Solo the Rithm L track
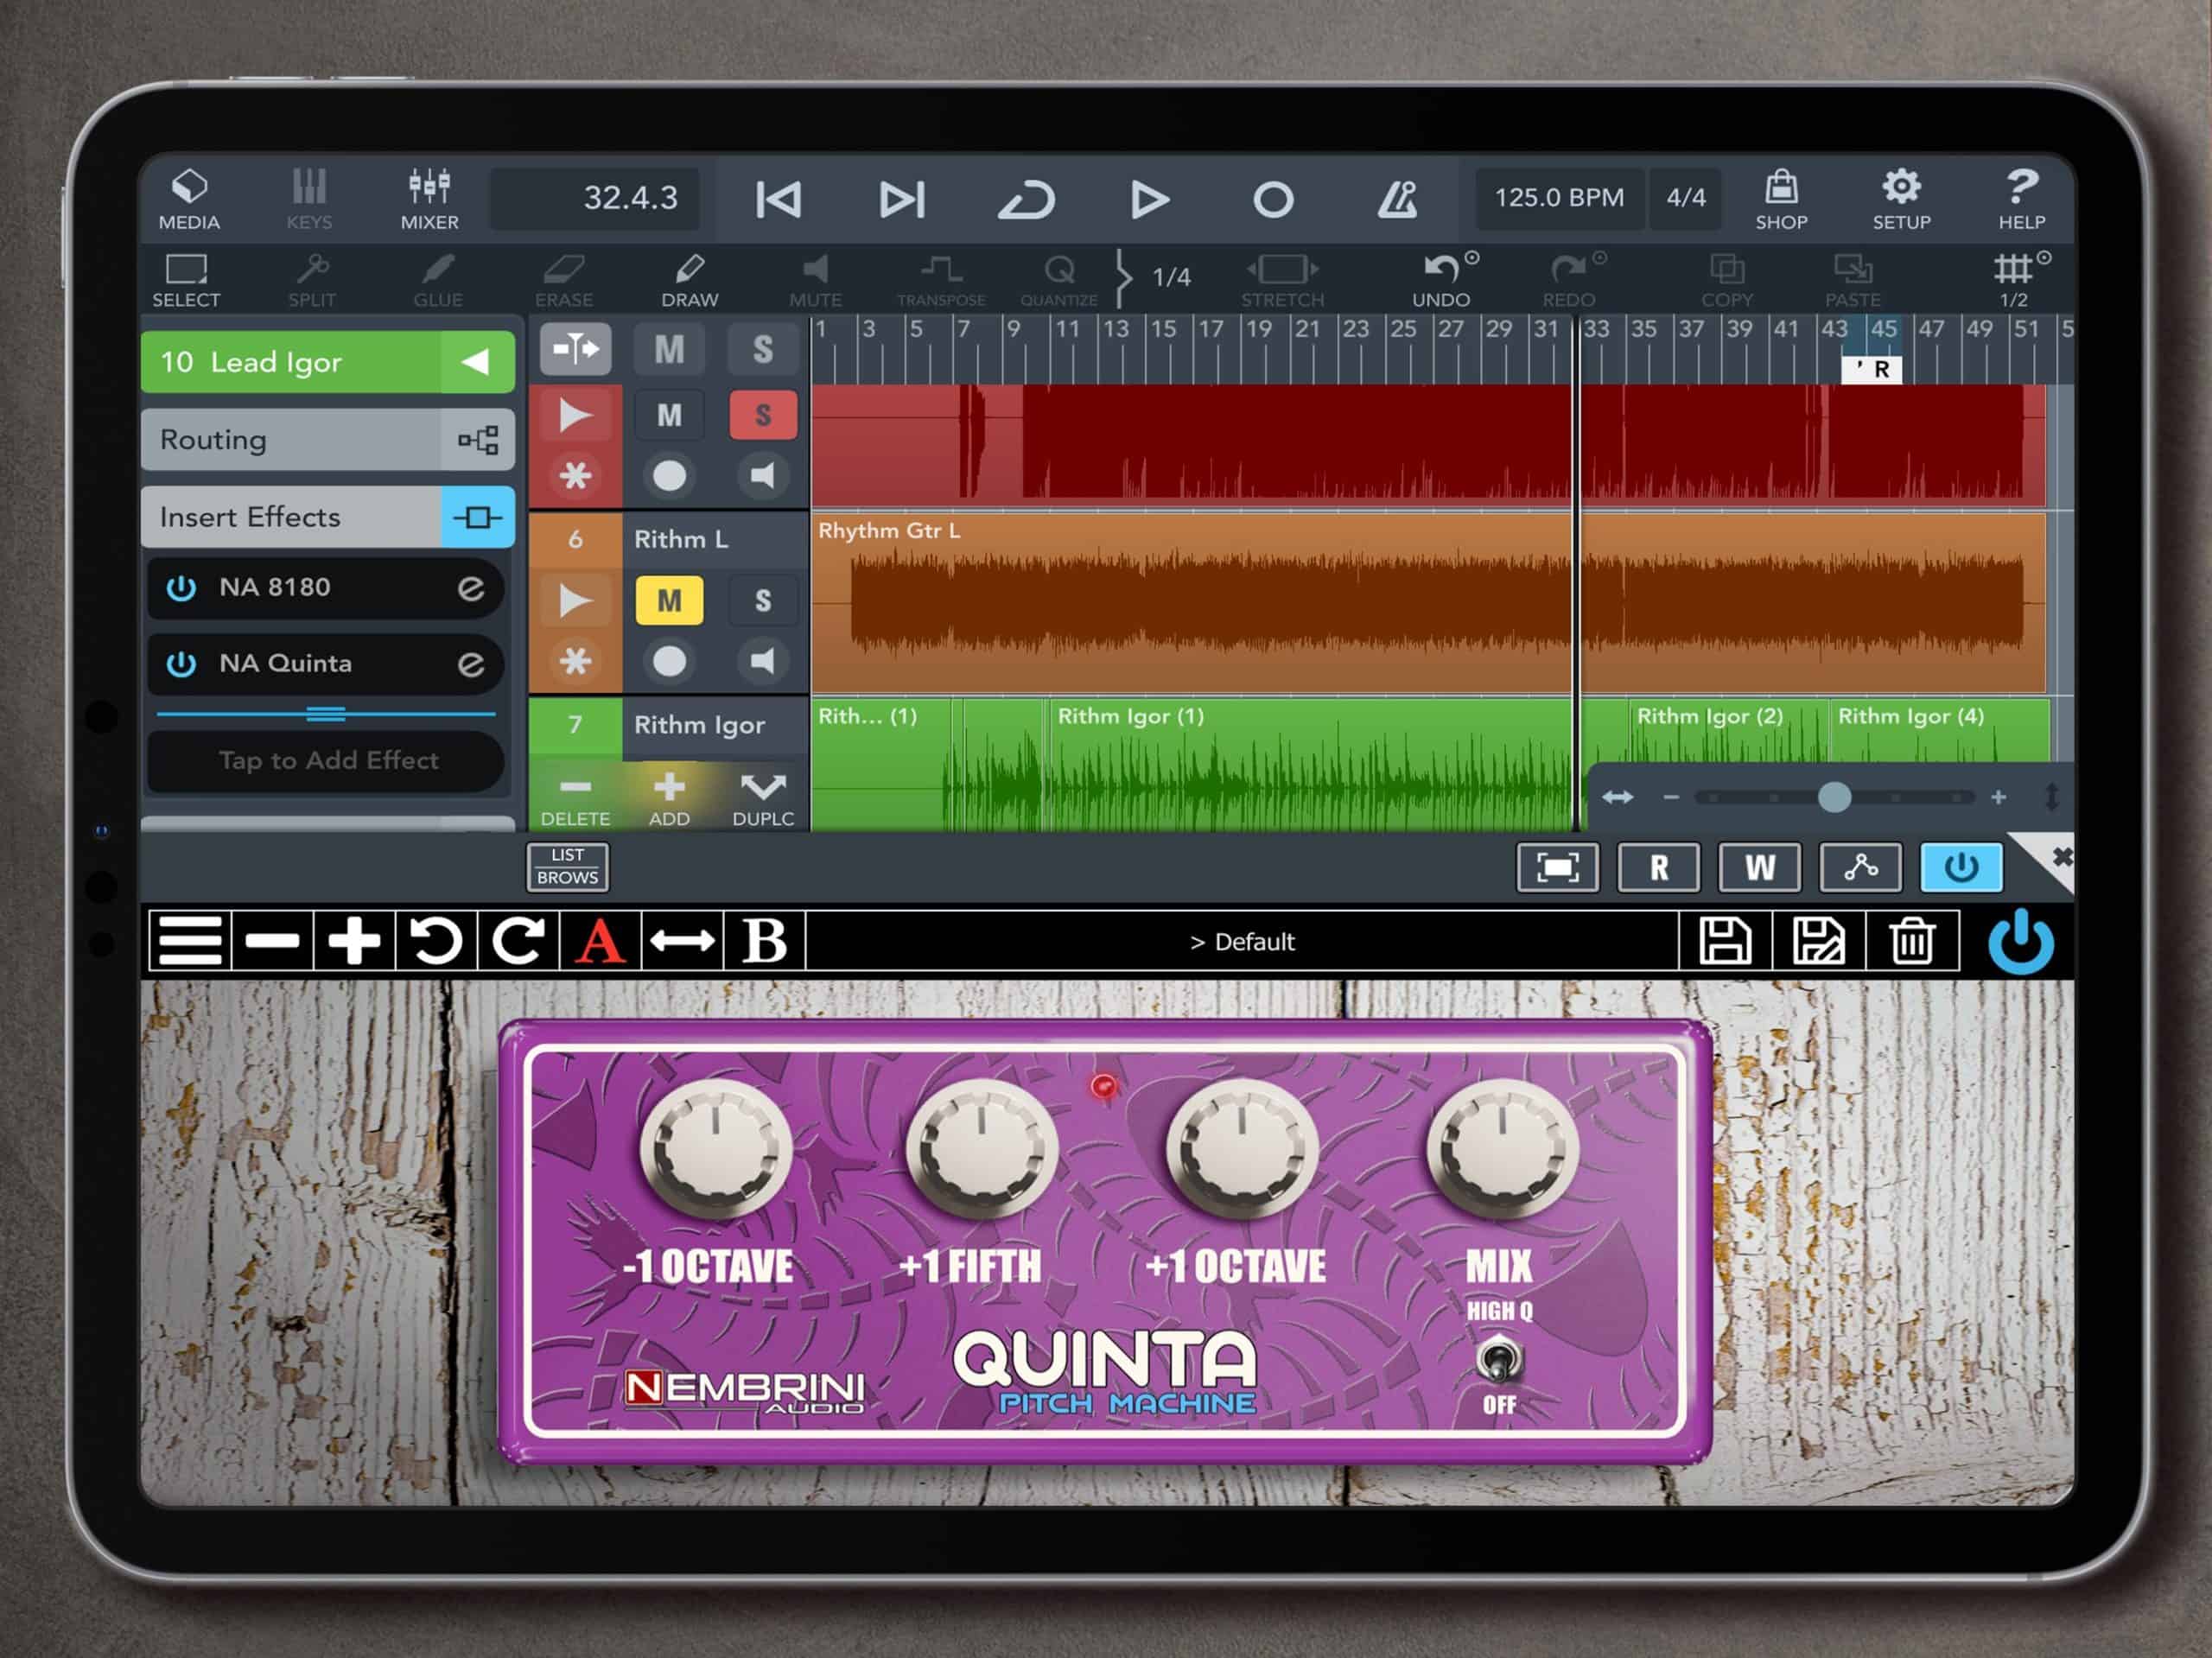This screenshot has height=1658, width=2212. click(x=763, y=601)
